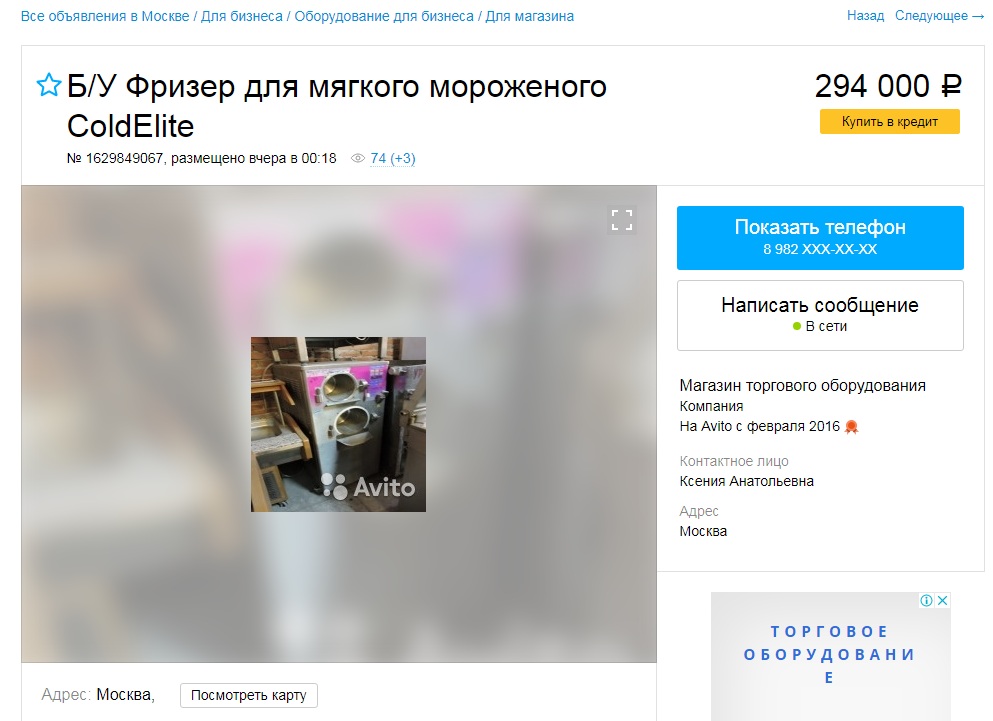This screenshot has width=993, height=721.
Task: Go to next listing via Следующее
Action: click(939, 16)
